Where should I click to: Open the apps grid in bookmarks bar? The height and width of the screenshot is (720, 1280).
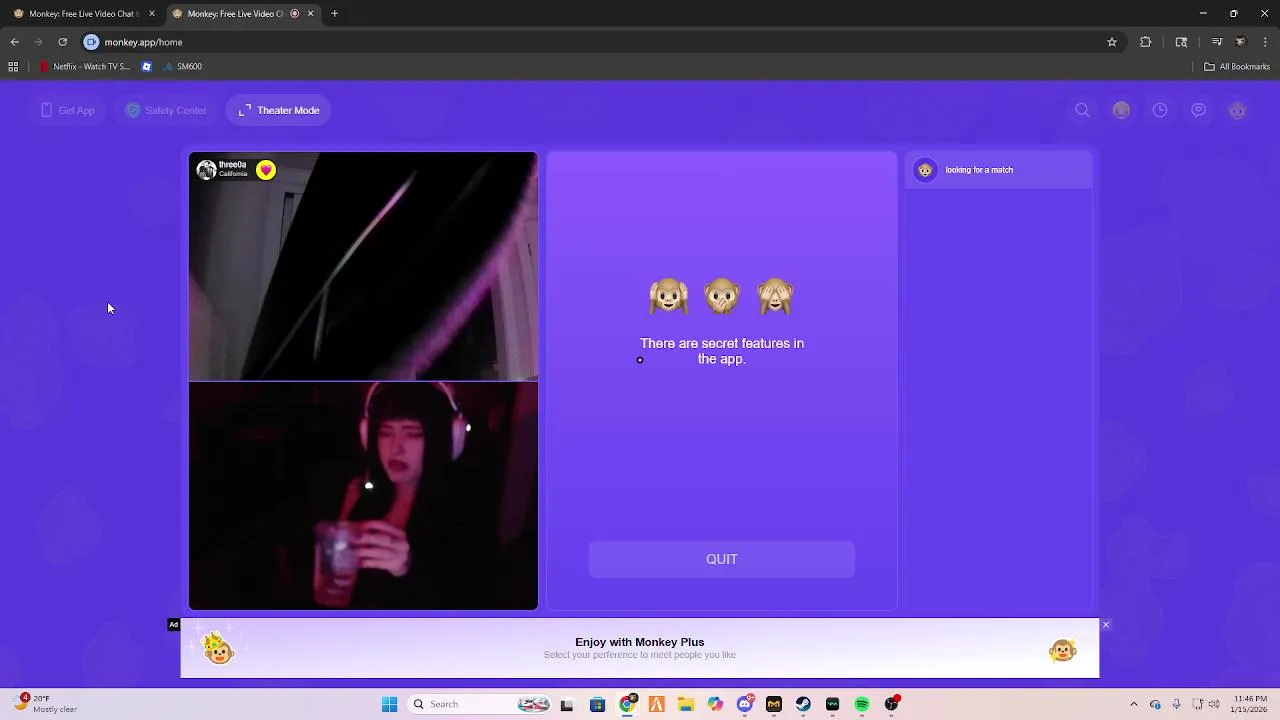pyautogui.click(x=13, y=67)
